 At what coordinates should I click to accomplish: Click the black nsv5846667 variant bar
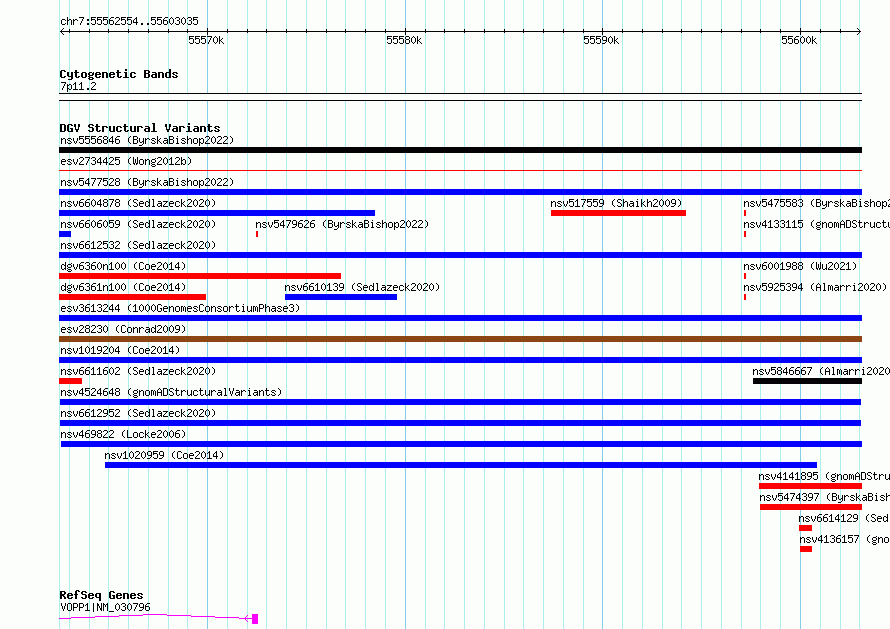click(807, 381)
